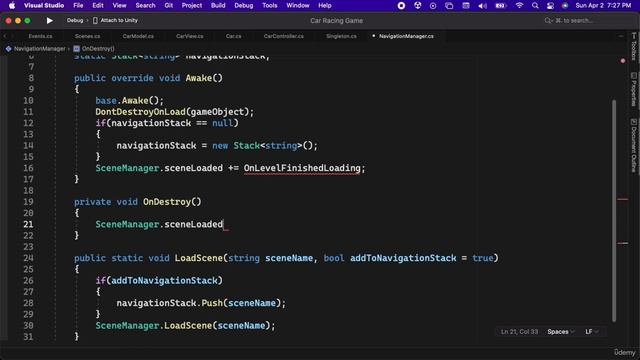Open the Edit menu
Screen dimensions: 640x360
pos(98,5)
